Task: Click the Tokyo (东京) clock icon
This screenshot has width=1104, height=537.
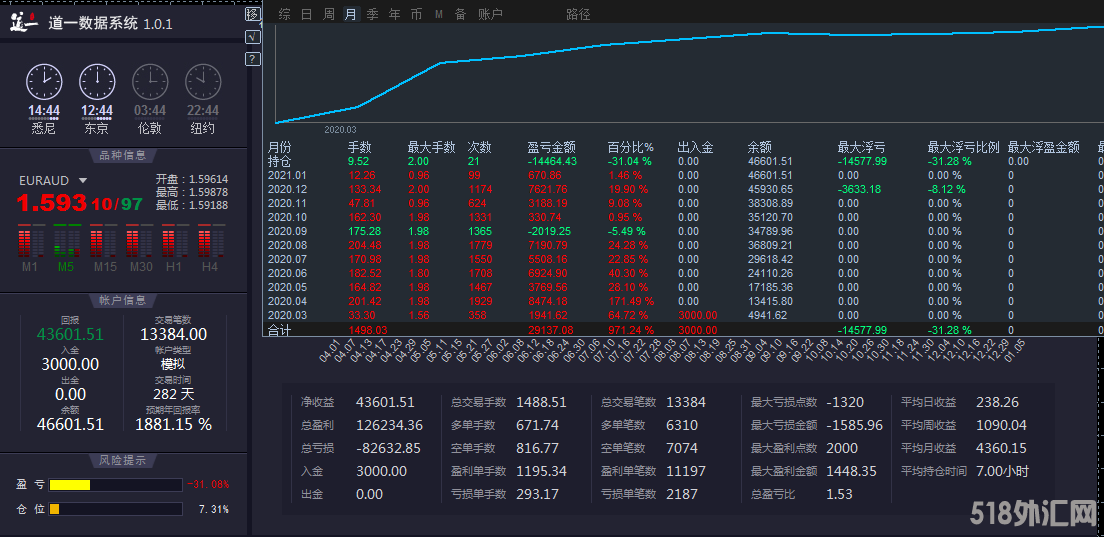Action: click(x=97, y=81)
